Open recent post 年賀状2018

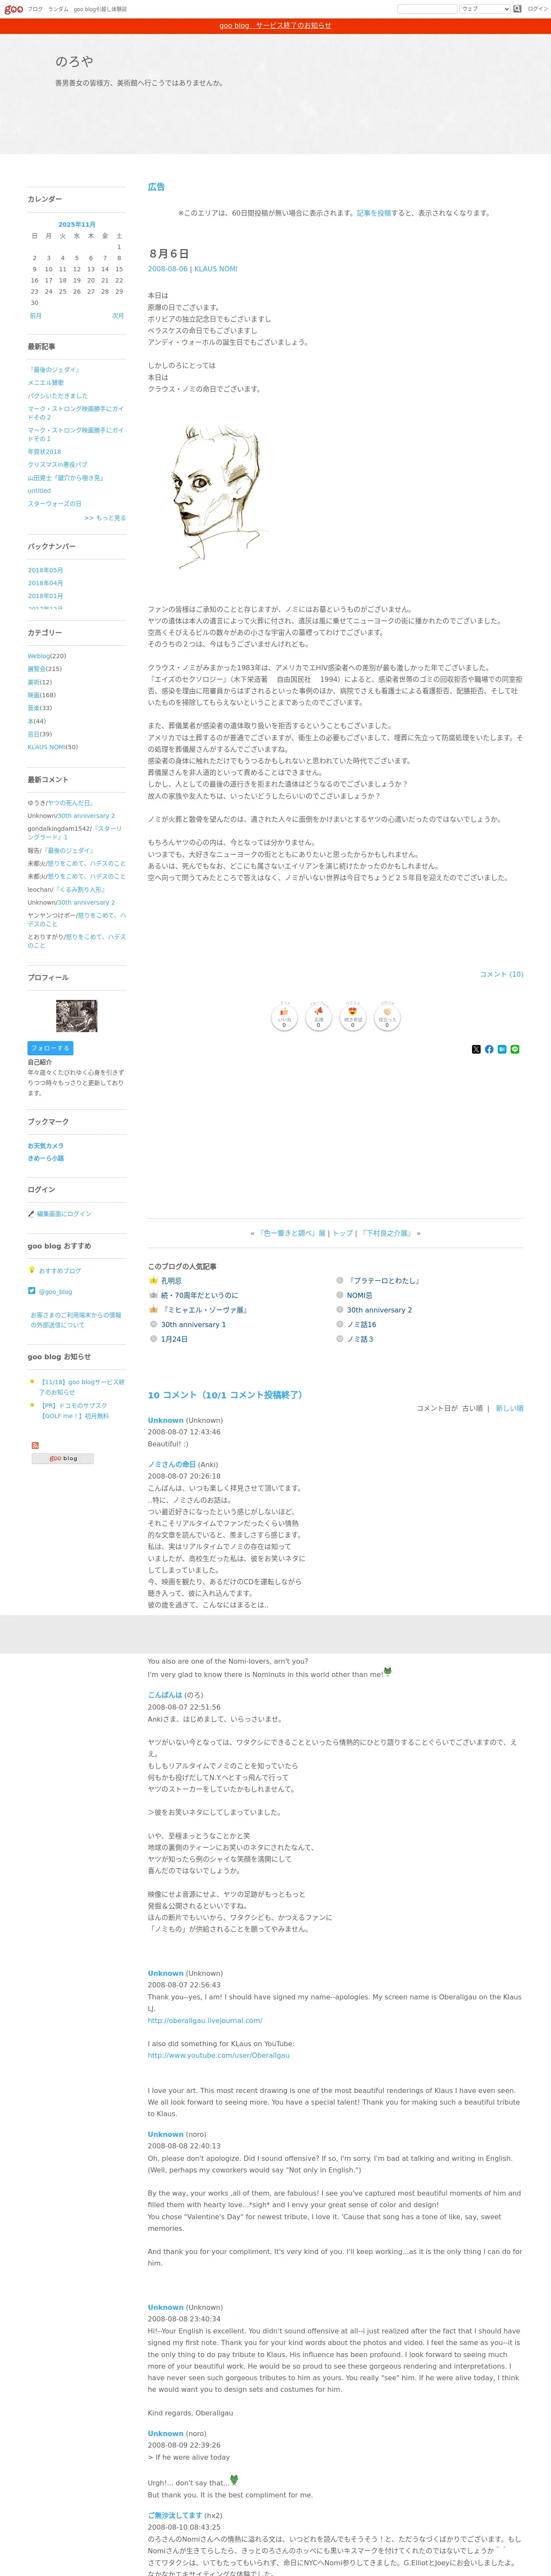point(44,452)
